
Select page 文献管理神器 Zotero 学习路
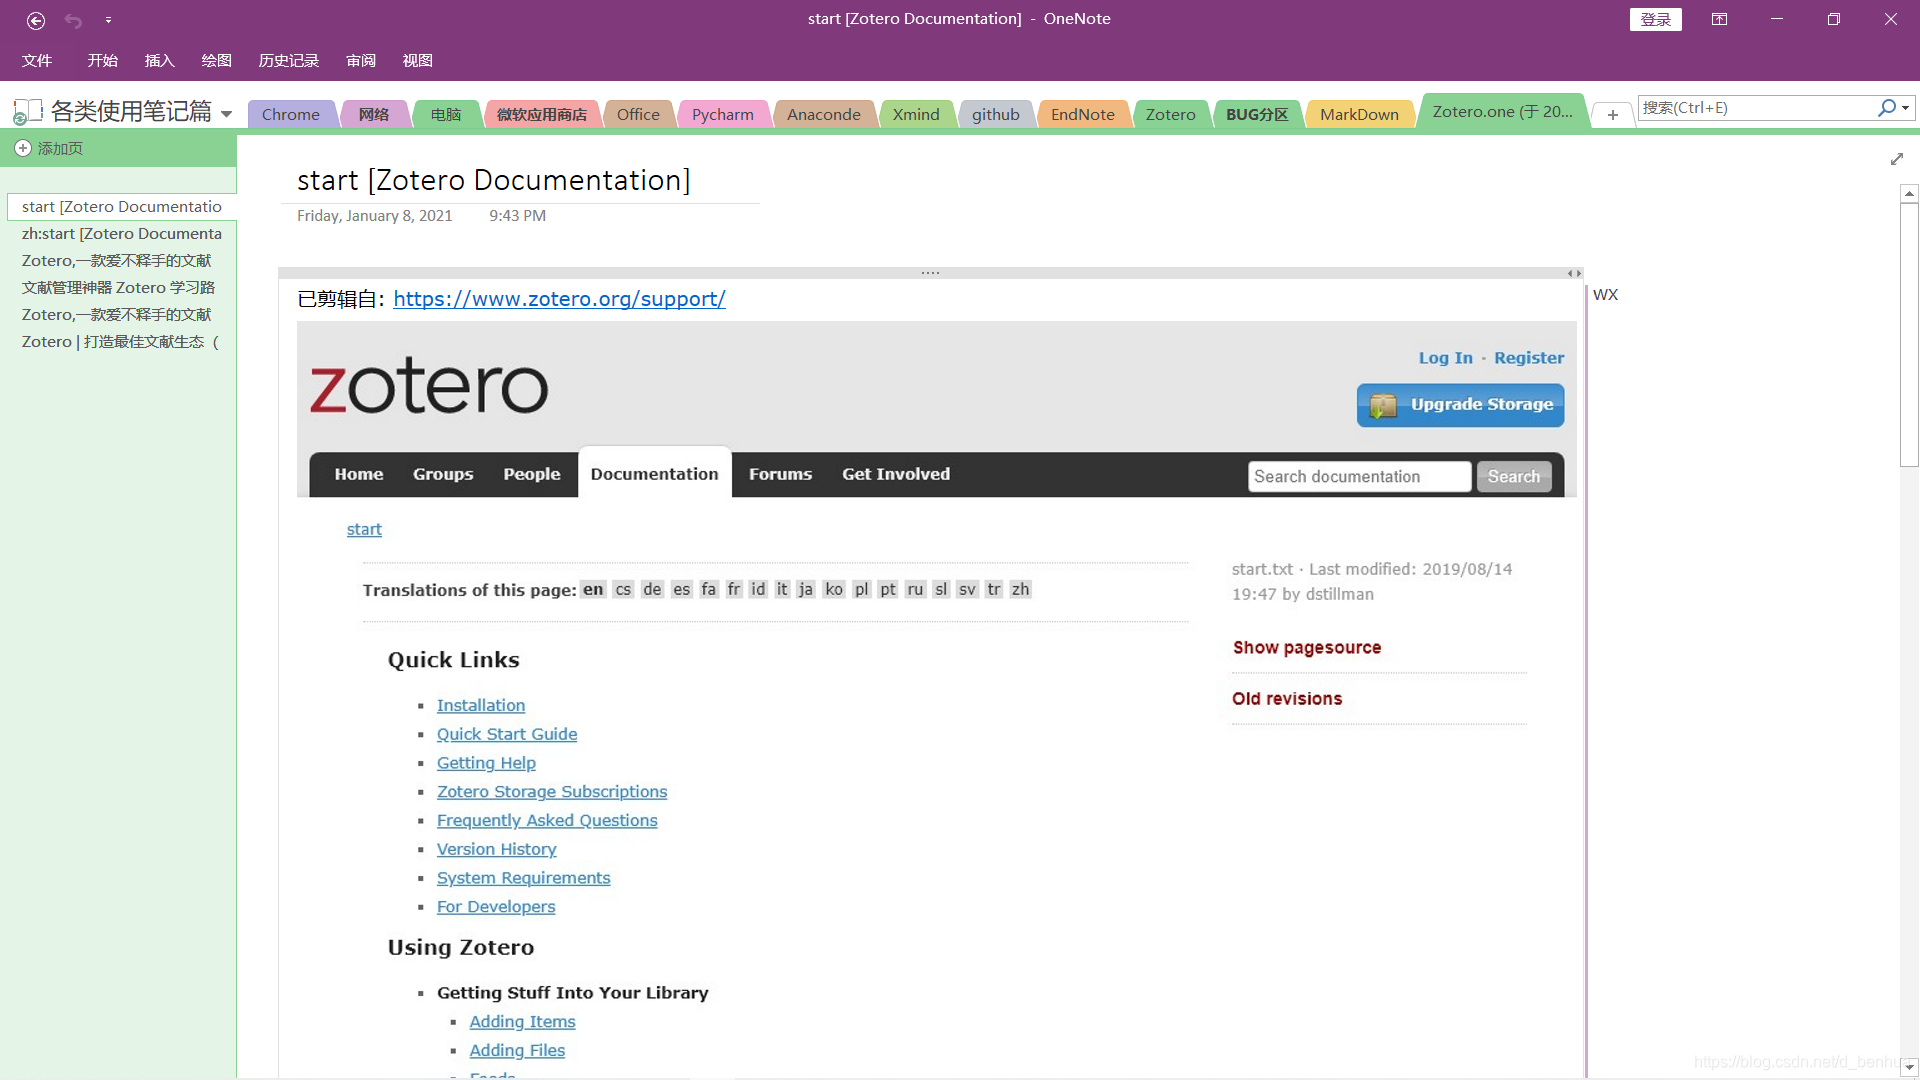[121, 287]
